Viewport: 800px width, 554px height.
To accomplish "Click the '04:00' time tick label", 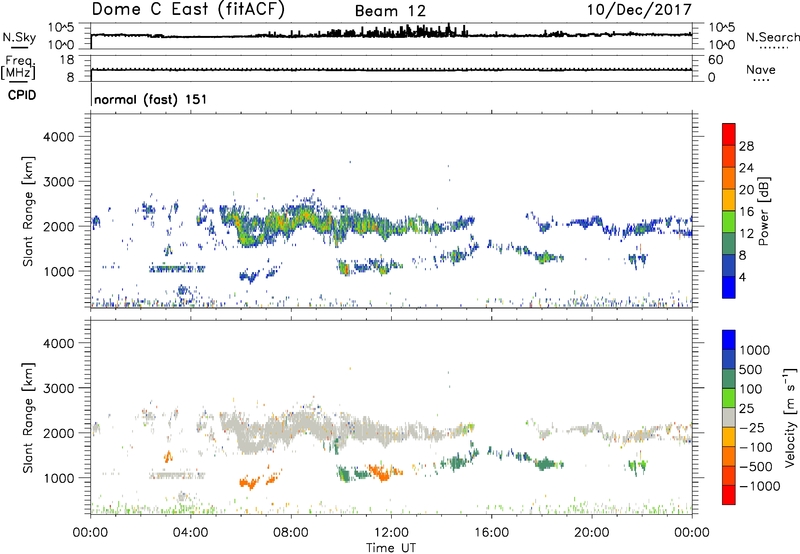I will coord(190,533).
